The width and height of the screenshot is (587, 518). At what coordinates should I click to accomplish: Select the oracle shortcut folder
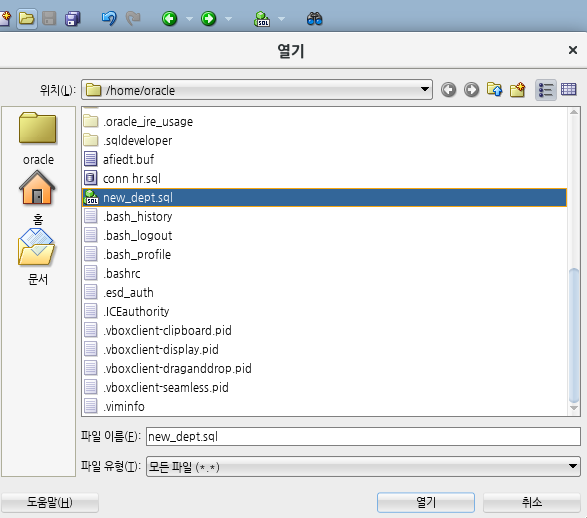click(x=37, y=138)
